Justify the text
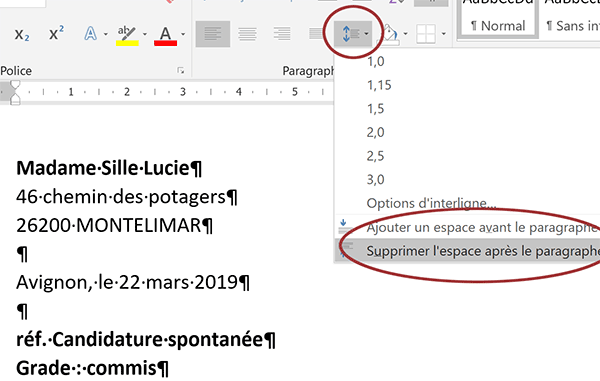Image resolution: width=600 pixels, height=381 pixels. tap(316, 34)
